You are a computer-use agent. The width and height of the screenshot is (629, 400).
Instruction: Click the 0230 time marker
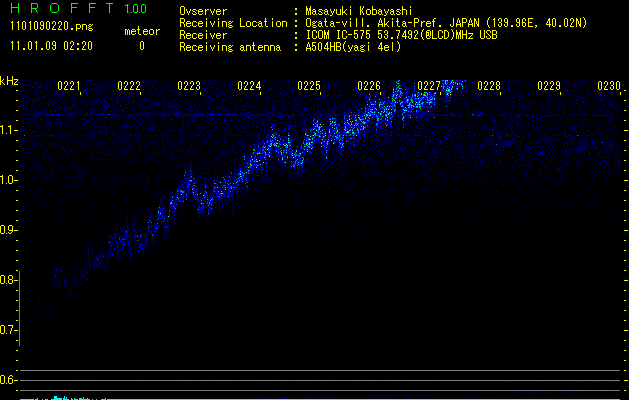609,86
